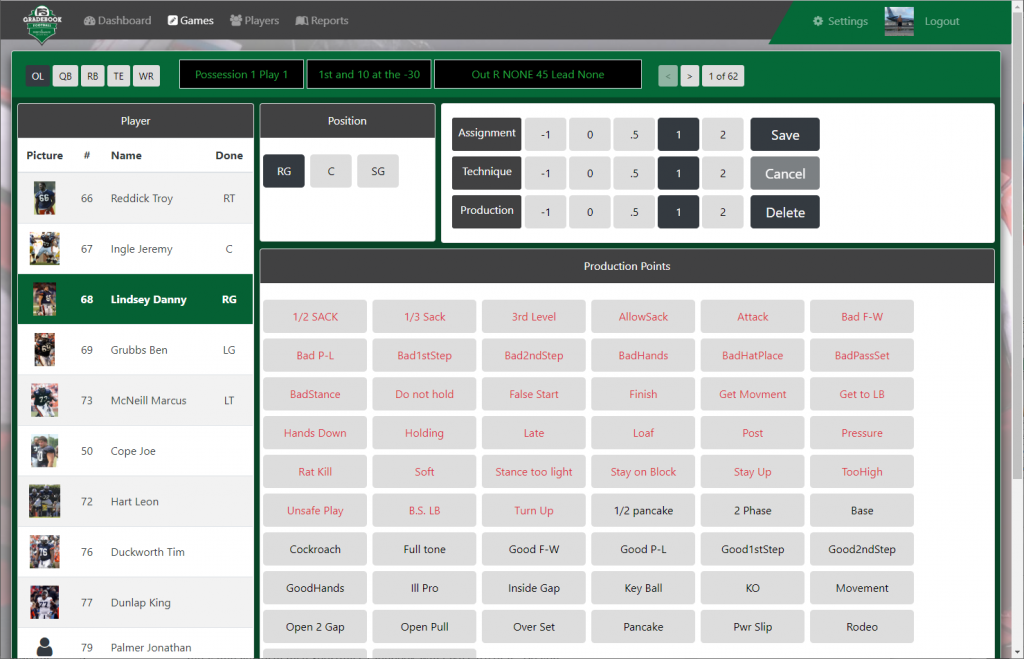
Task: Add the Rat Kill production point
Action: tap(315, 472)
